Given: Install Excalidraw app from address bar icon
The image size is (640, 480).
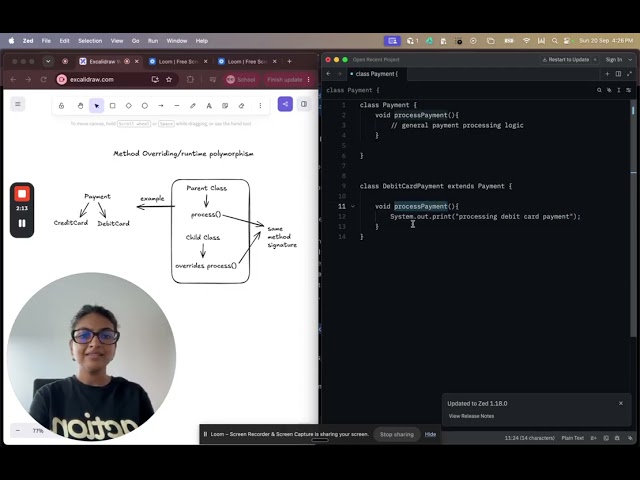Looking at the screenshot, I should (x=155, y=80).
